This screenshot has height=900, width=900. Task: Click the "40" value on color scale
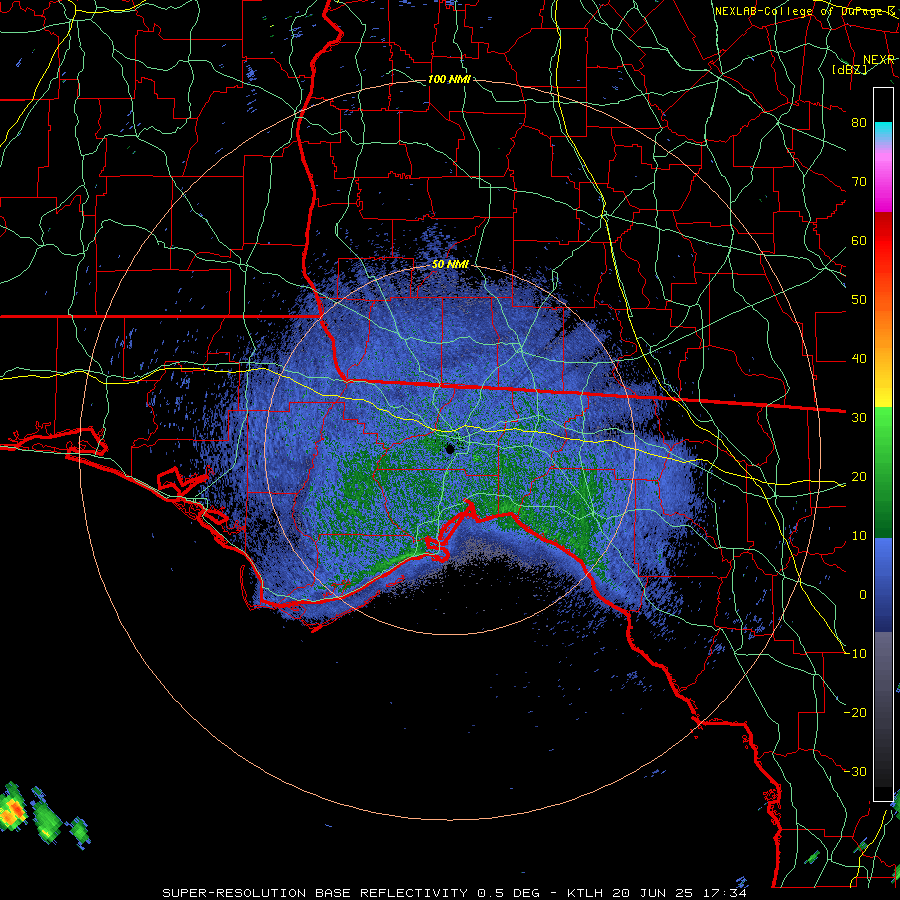click(859, 359)
